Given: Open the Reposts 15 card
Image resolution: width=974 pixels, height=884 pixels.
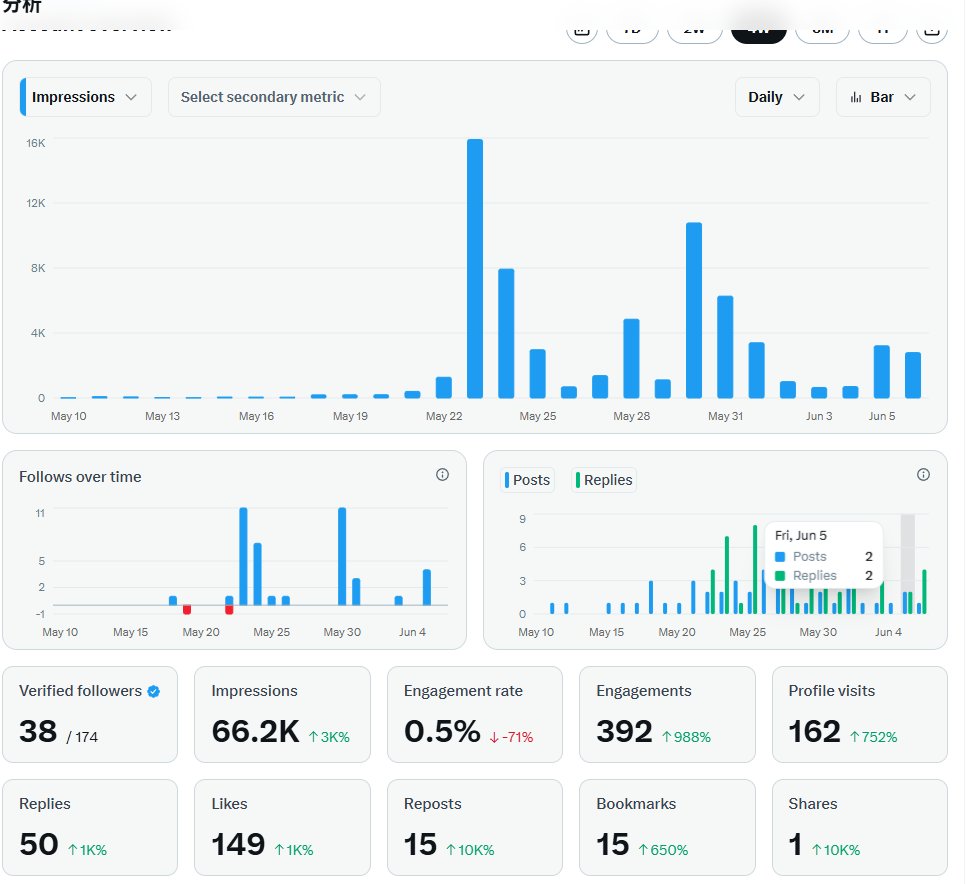Looking at the screenshot, I should coord(475,827).
